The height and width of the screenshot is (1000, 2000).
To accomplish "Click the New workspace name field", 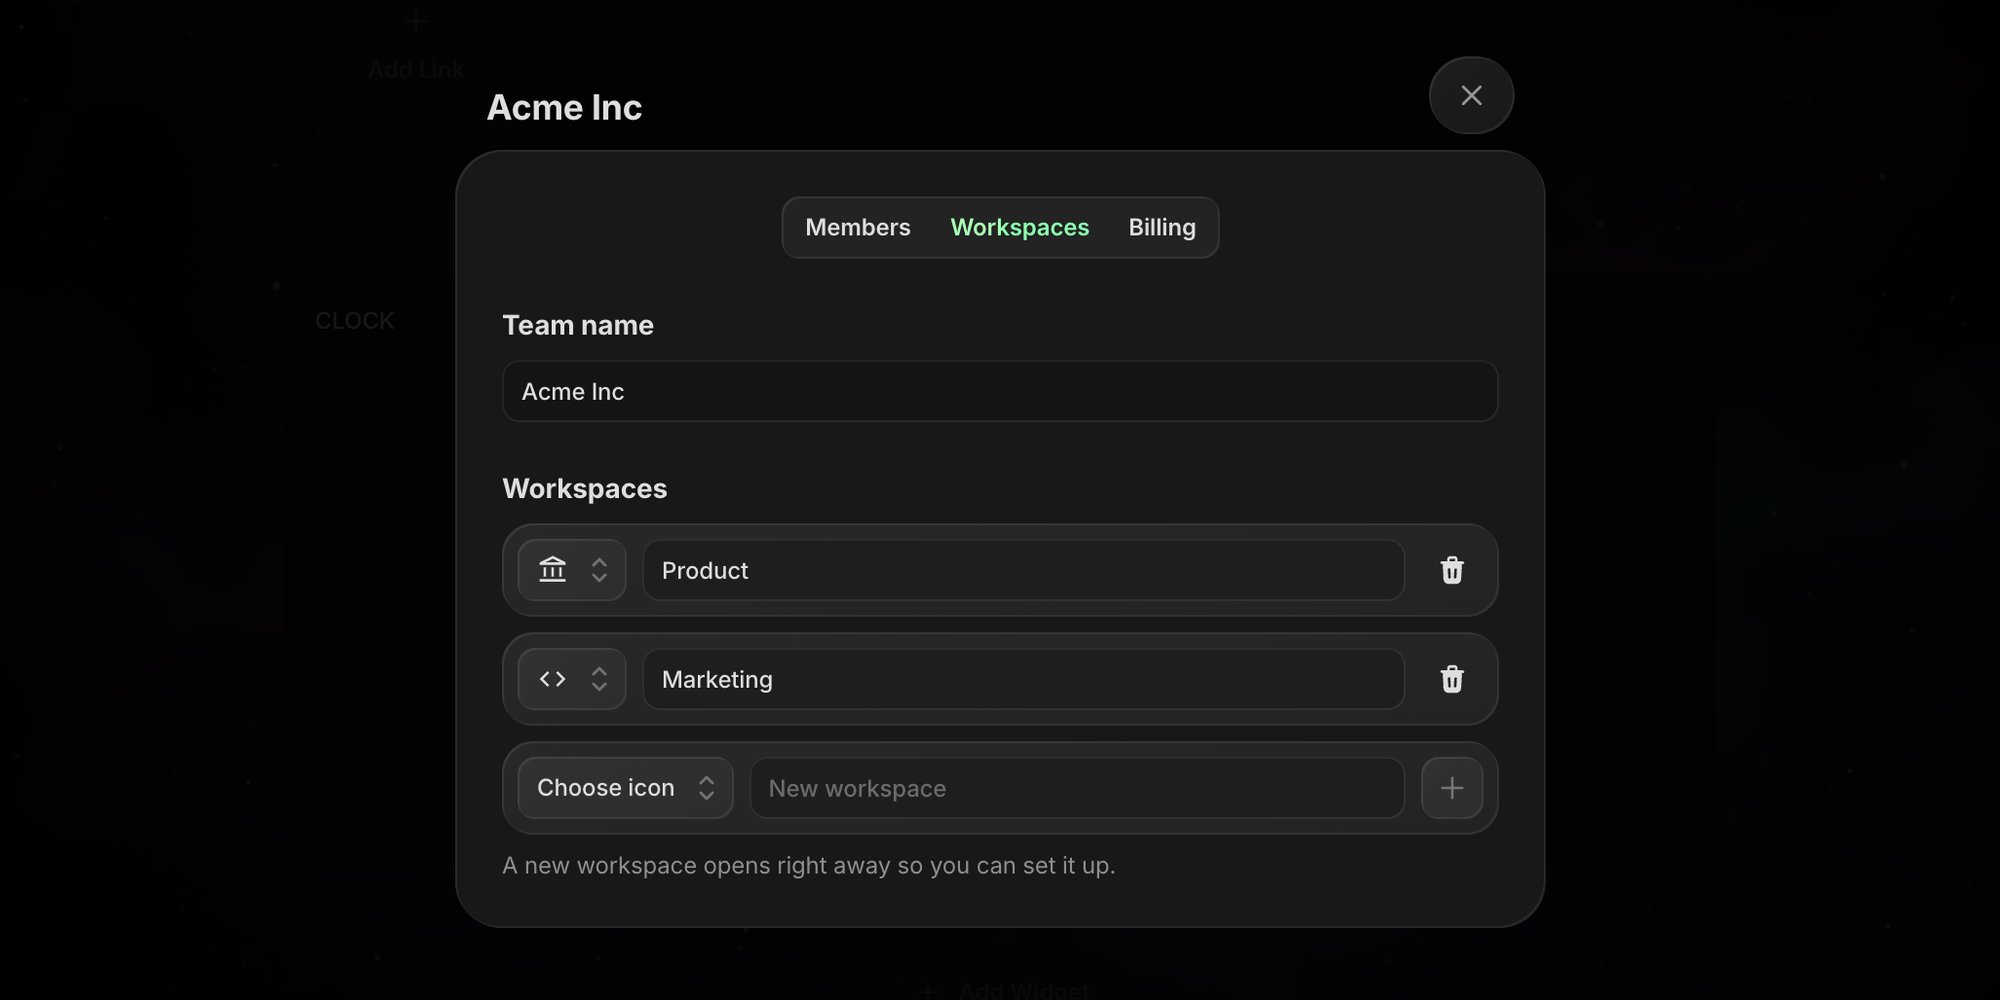I will [x=1077, y=788].
